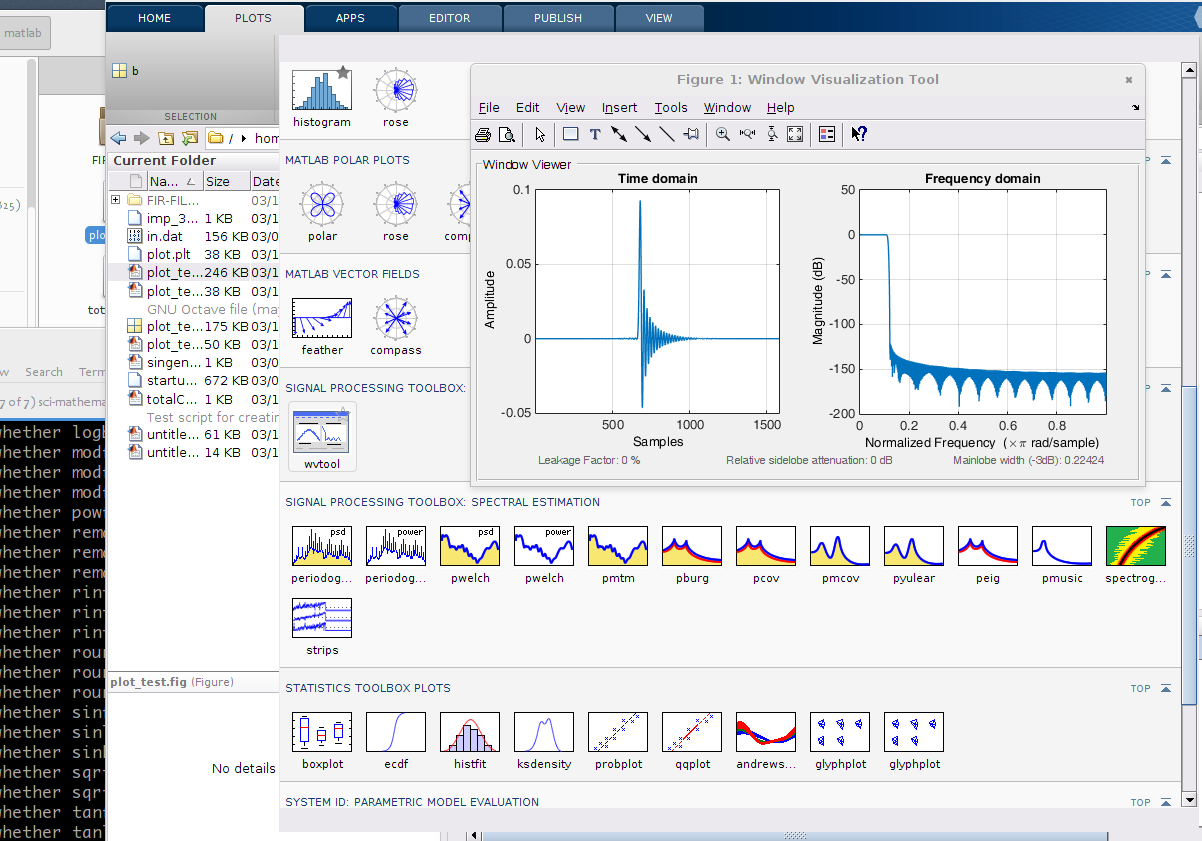
Task: Open the EDITOR tab
Action: (450, 18)
